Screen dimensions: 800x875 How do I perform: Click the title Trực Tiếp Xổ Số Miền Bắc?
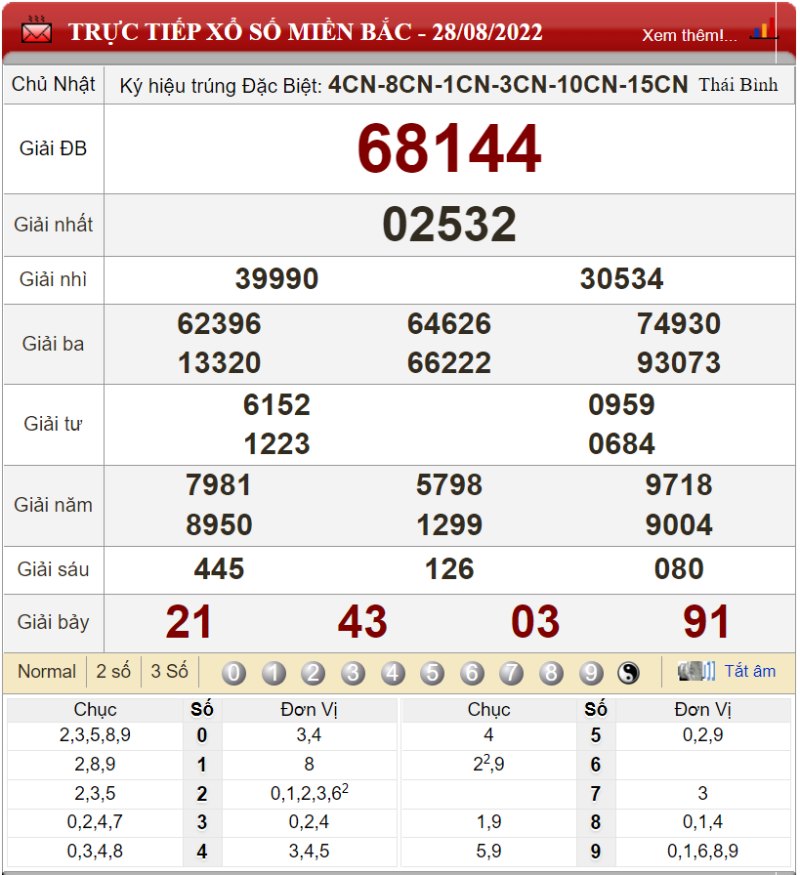[305, 32]
